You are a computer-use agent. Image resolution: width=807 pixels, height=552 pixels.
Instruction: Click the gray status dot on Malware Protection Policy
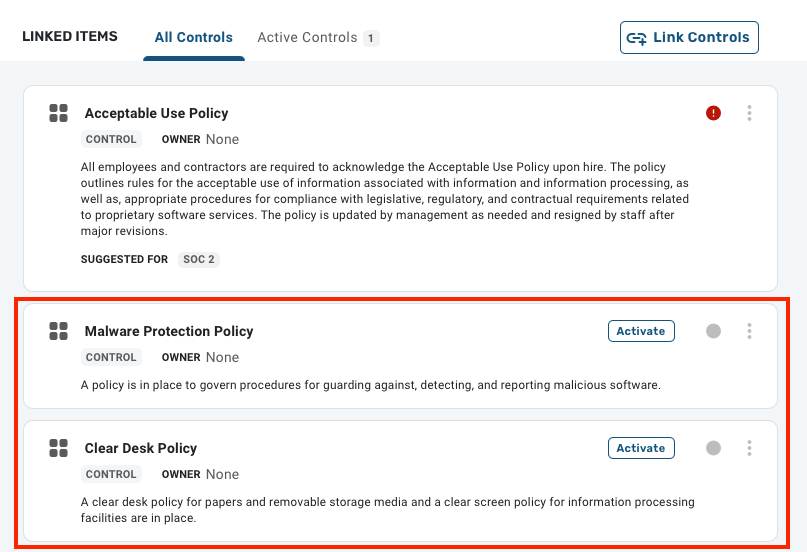pos(713,331)
